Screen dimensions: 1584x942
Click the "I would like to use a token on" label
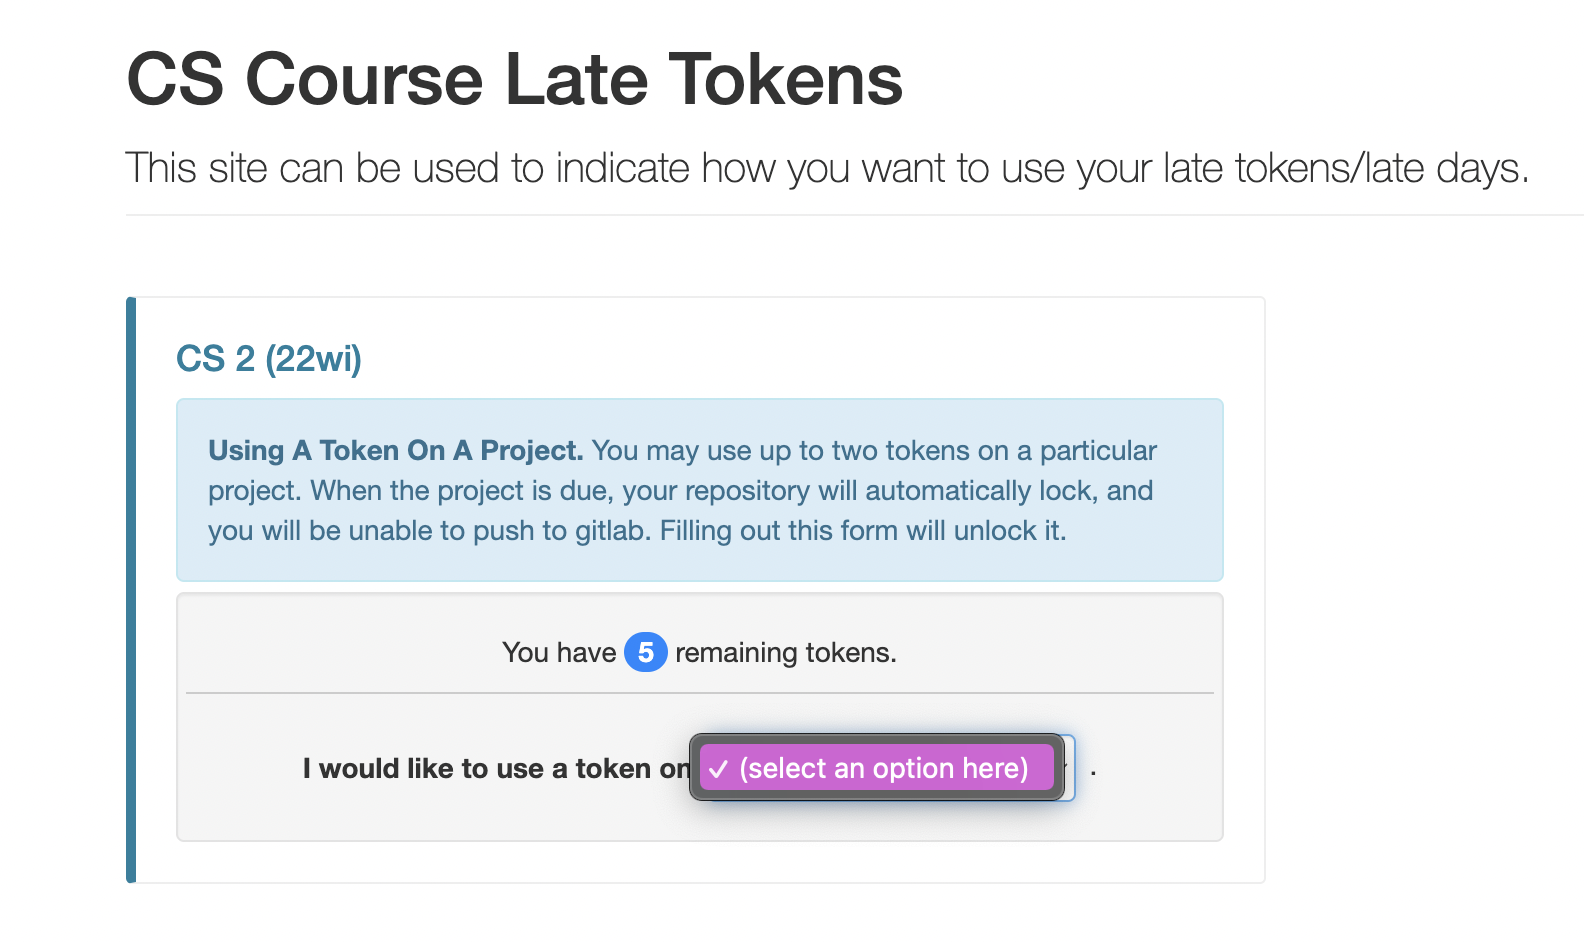[x=495, y=768]
